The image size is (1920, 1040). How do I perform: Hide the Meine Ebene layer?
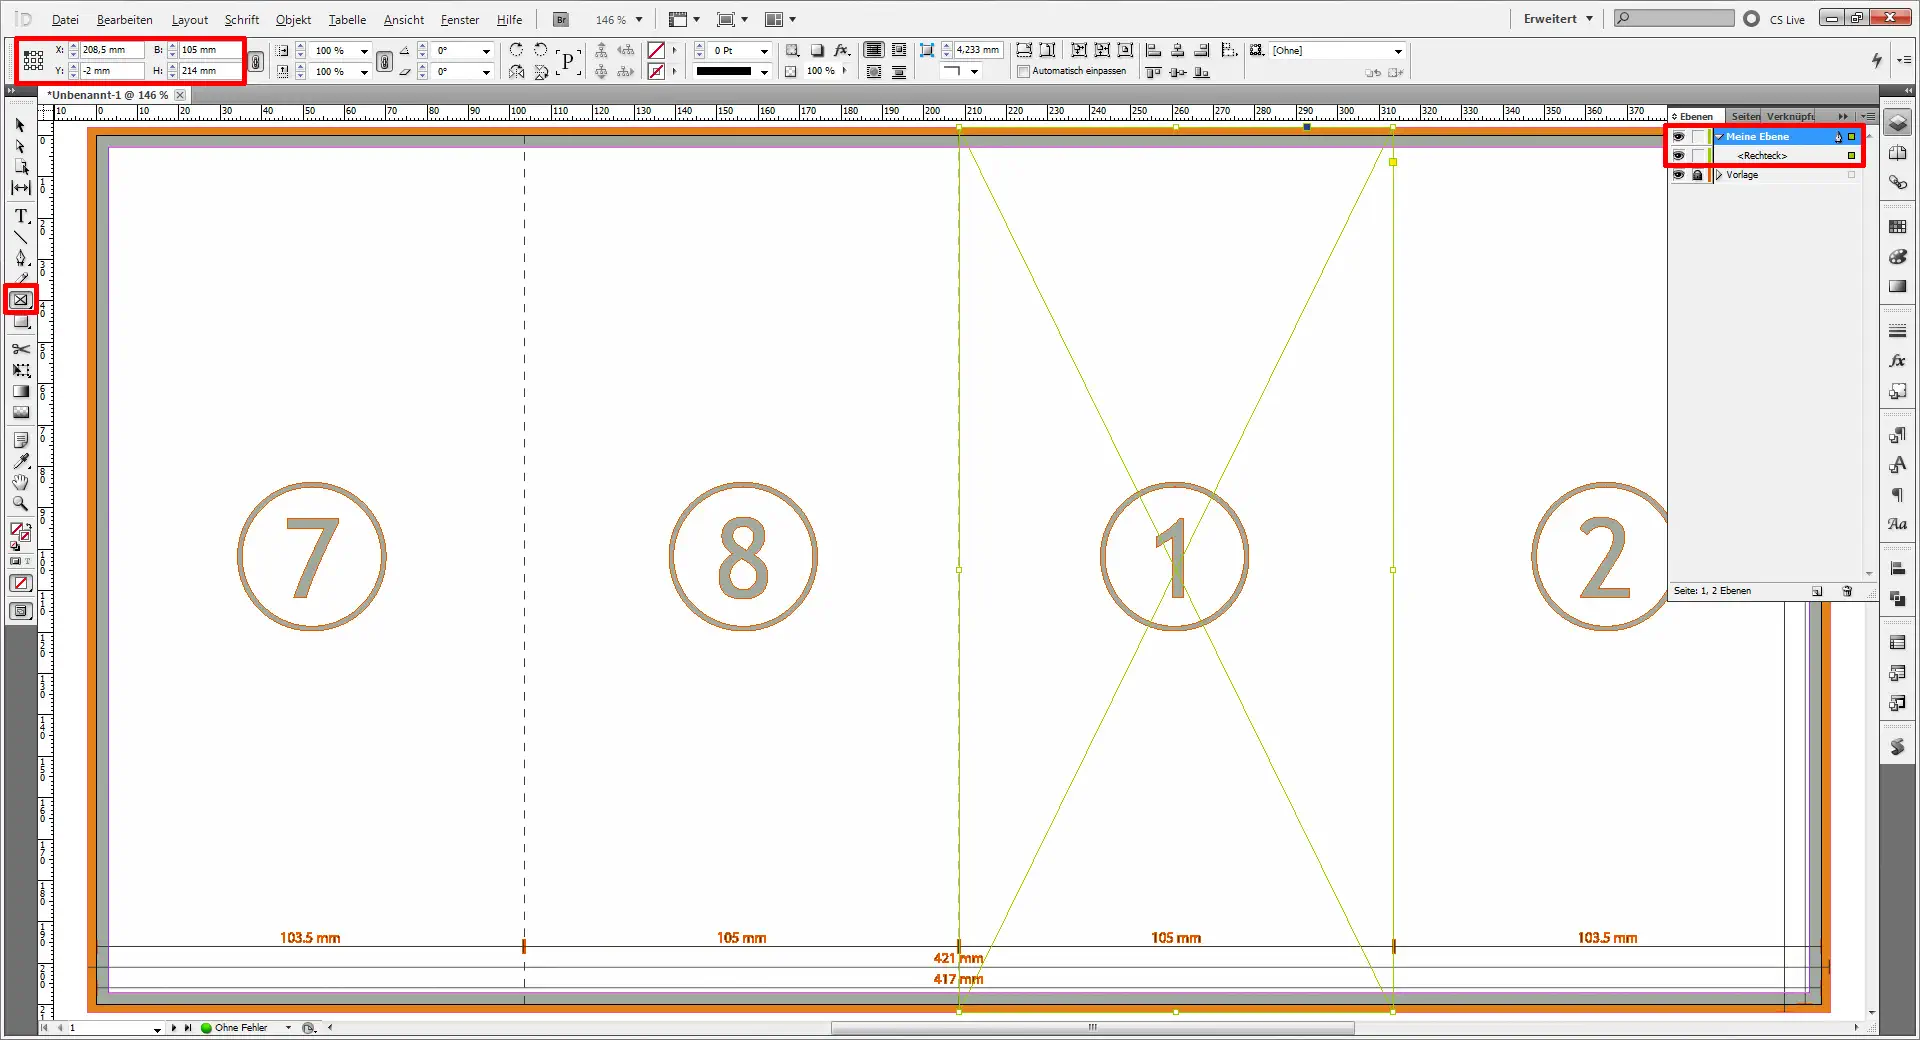click(x=1678, y=137)
